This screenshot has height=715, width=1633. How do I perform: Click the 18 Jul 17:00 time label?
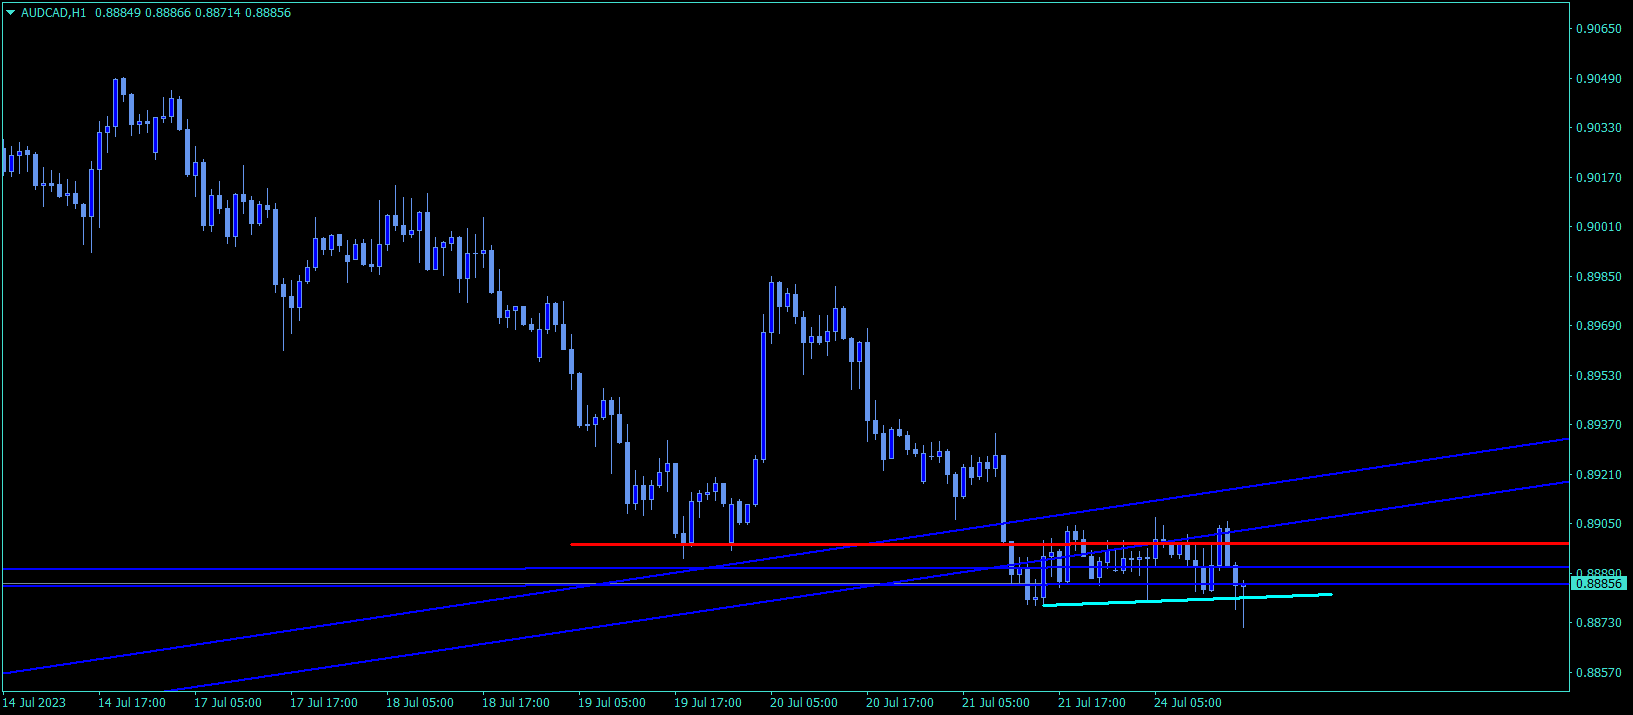pyautogui.click(x=516, y=703)
